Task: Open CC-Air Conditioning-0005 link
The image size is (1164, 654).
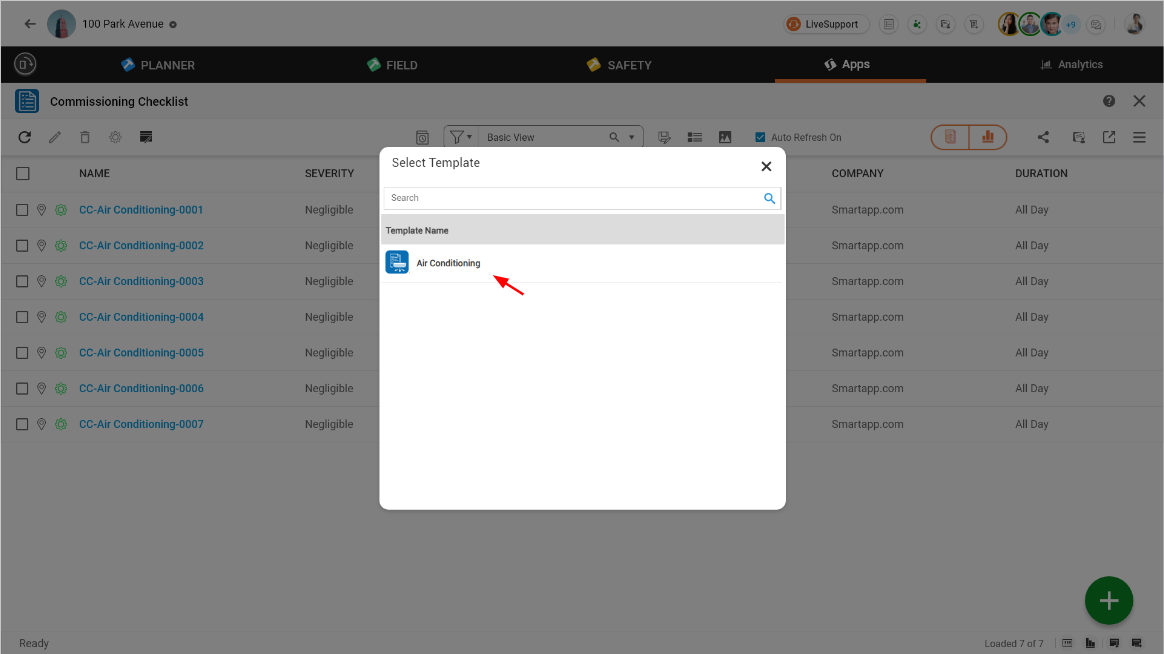Action: (x=141, y=353)
